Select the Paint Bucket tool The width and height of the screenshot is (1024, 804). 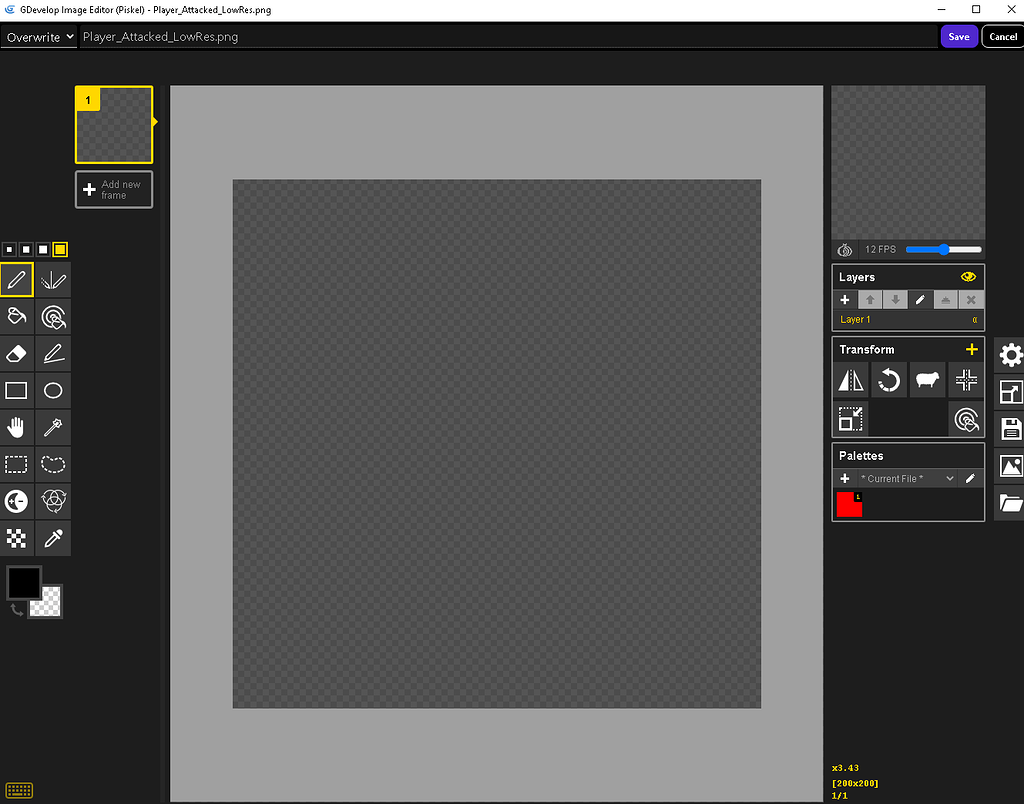point(16,317)
